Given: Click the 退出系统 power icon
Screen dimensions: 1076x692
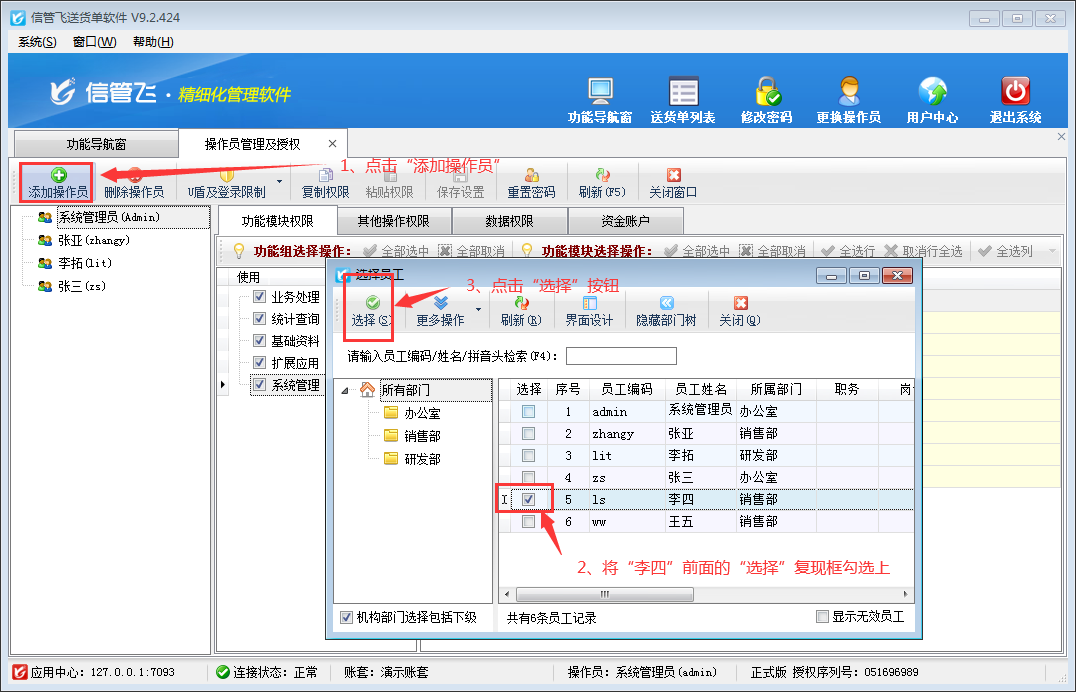Looking at the screenshot, I should tap(1015, 93).
